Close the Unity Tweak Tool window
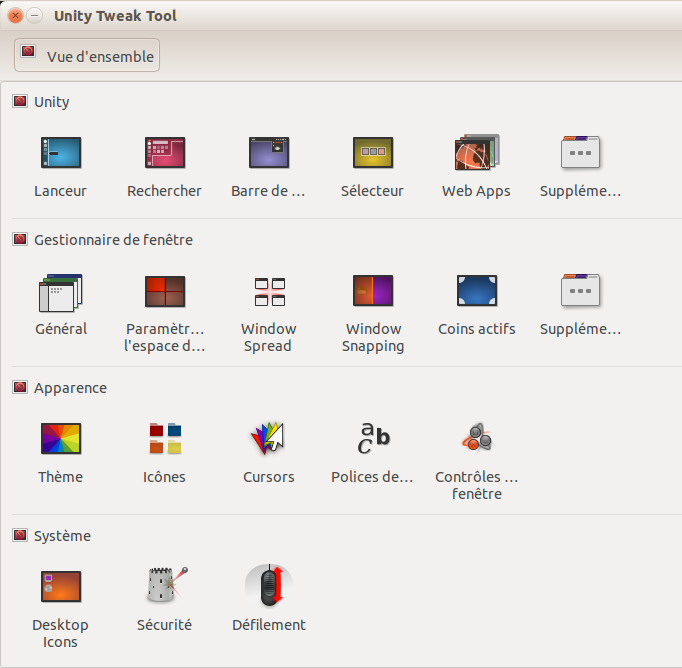The width and height of the screenshot is (682, 668). pos(15,16)
